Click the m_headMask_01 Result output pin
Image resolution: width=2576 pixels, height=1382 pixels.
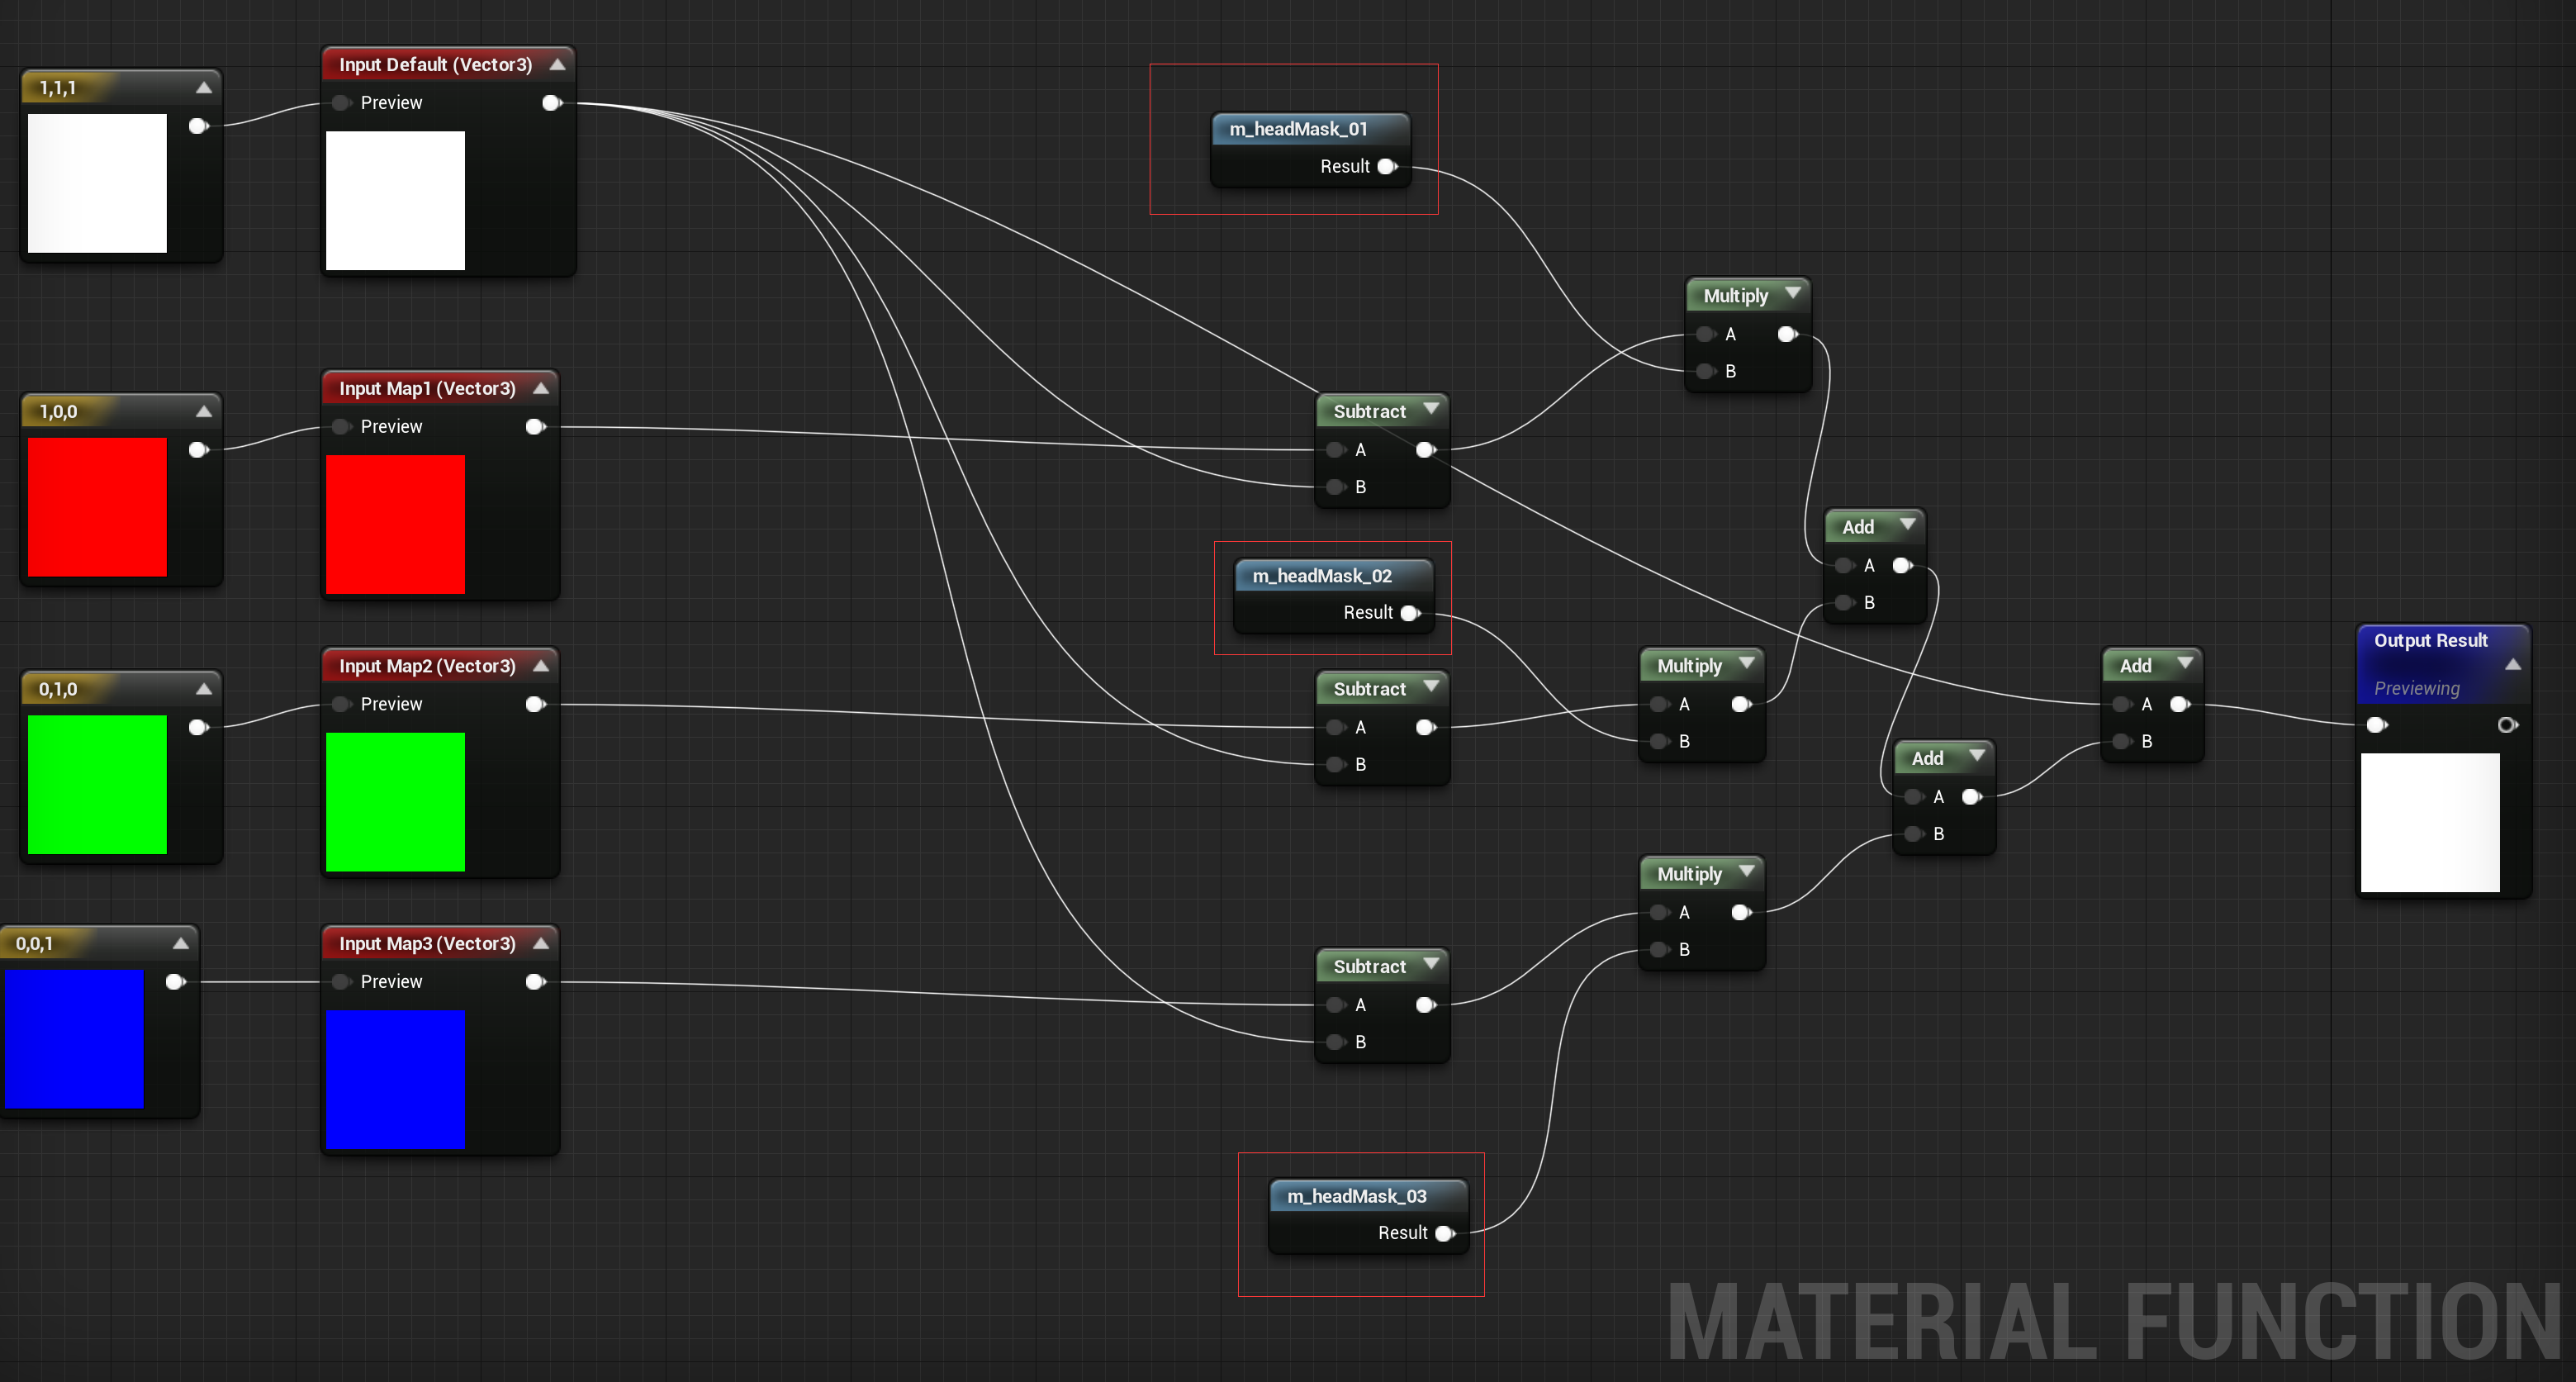point(1387,167)
